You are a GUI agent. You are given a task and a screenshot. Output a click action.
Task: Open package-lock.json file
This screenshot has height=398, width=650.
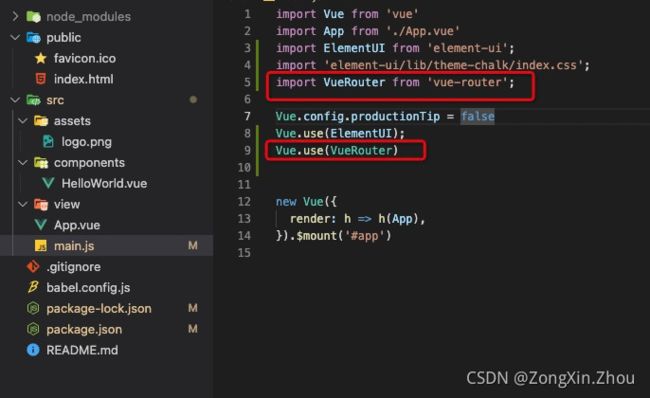click(x=99, y=308)
